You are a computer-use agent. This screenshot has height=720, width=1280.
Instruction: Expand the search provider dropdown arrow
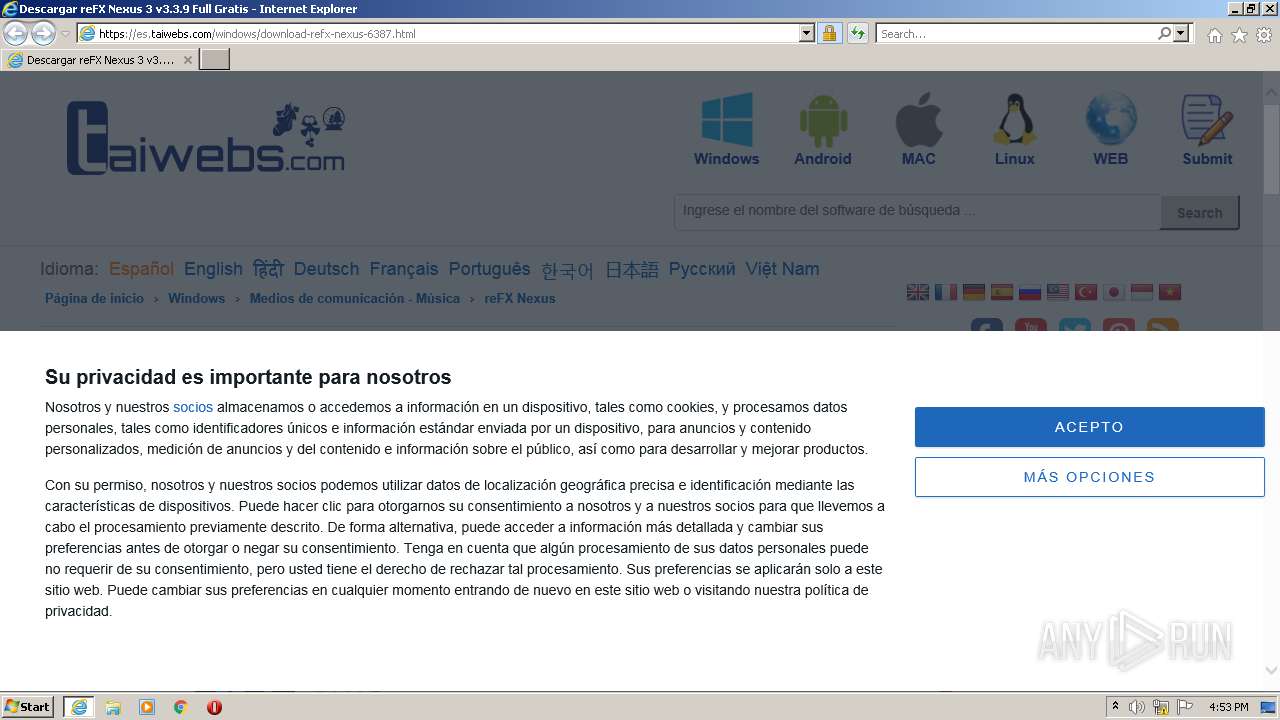tap(1181, 33)
